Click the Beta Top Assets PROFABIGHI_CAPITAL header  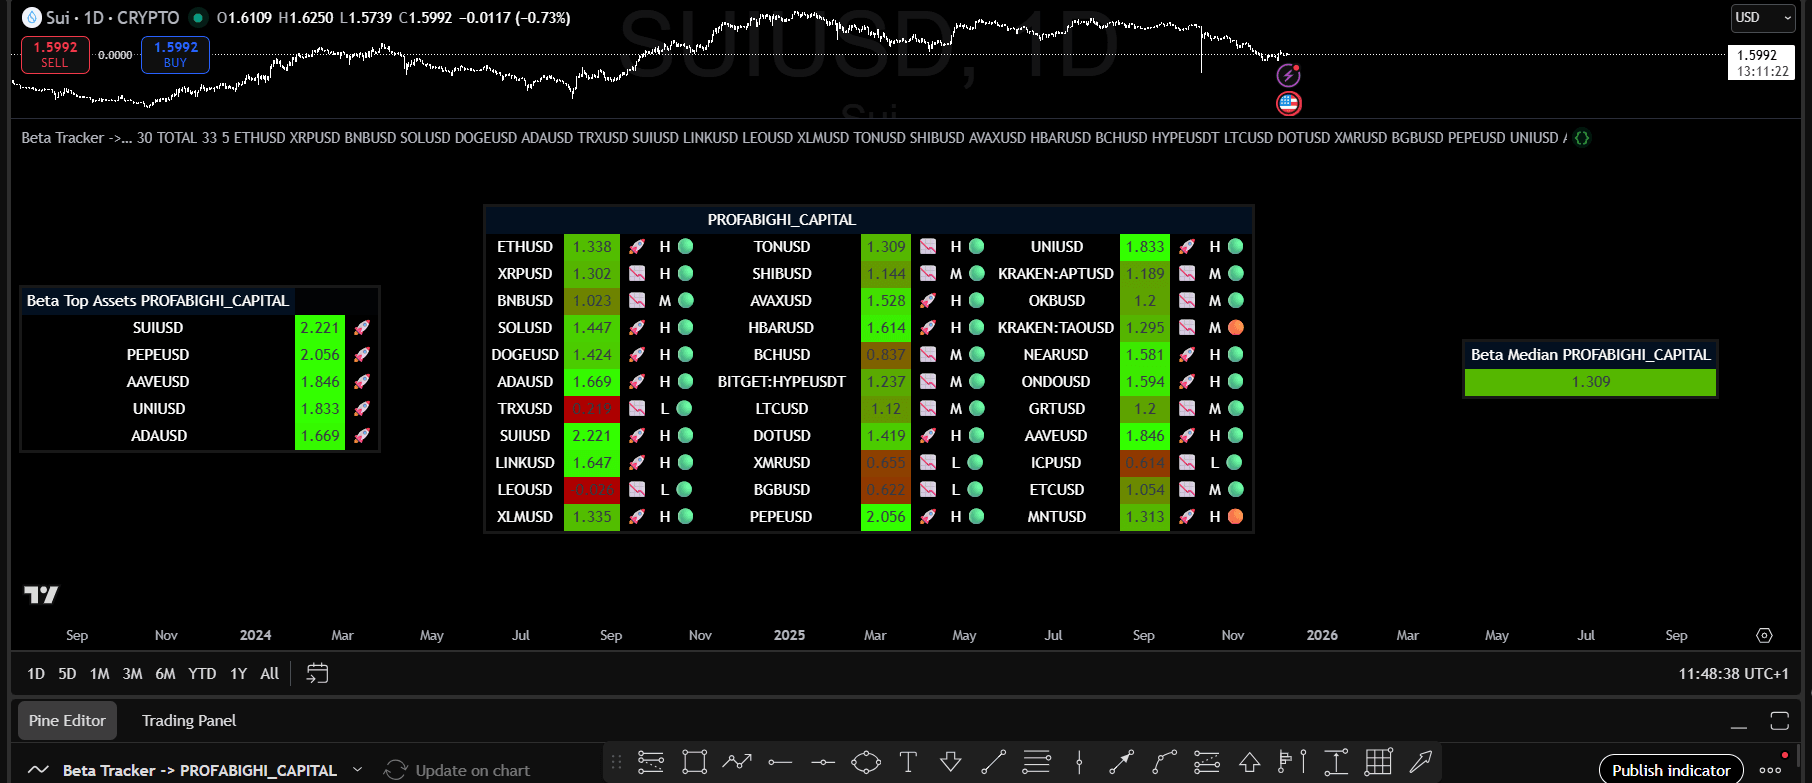158,301
